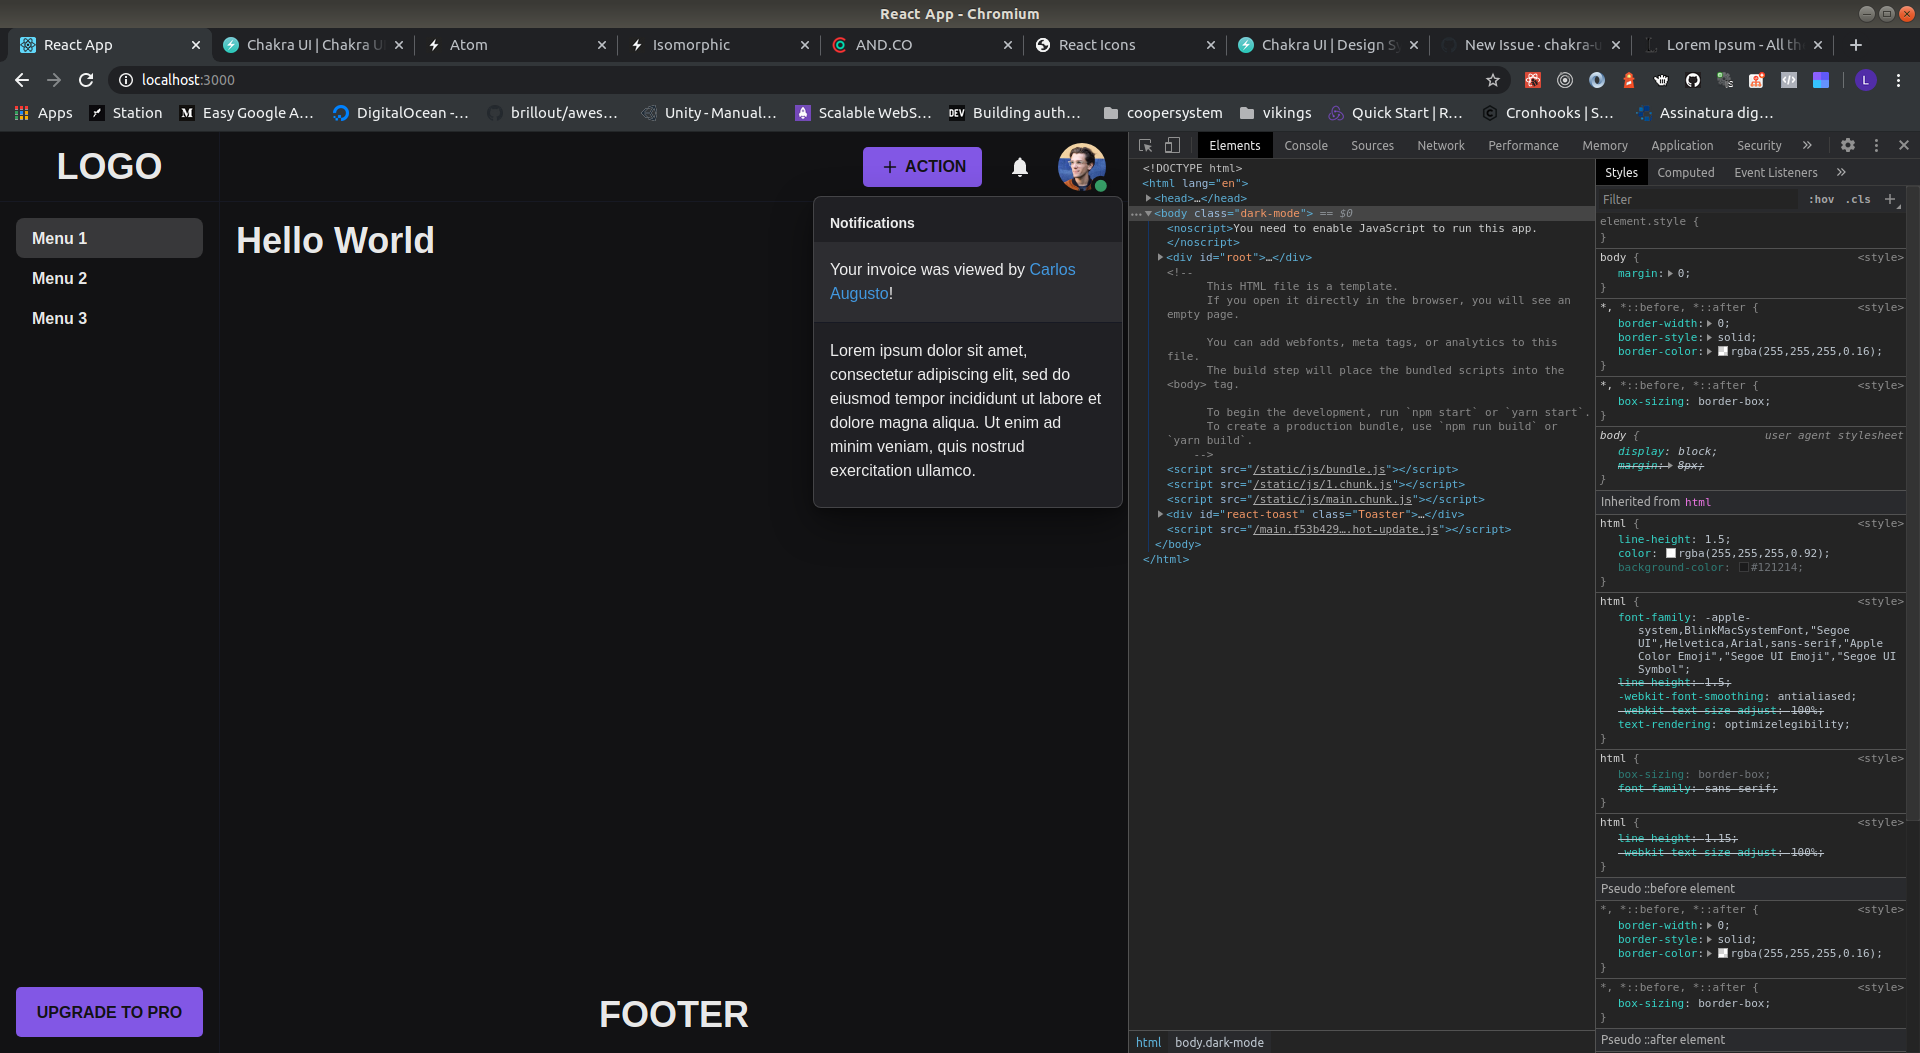1920x1053 pixels.
Task: Open the DevTools customize kebab menu
Action: coord(1876,145)
